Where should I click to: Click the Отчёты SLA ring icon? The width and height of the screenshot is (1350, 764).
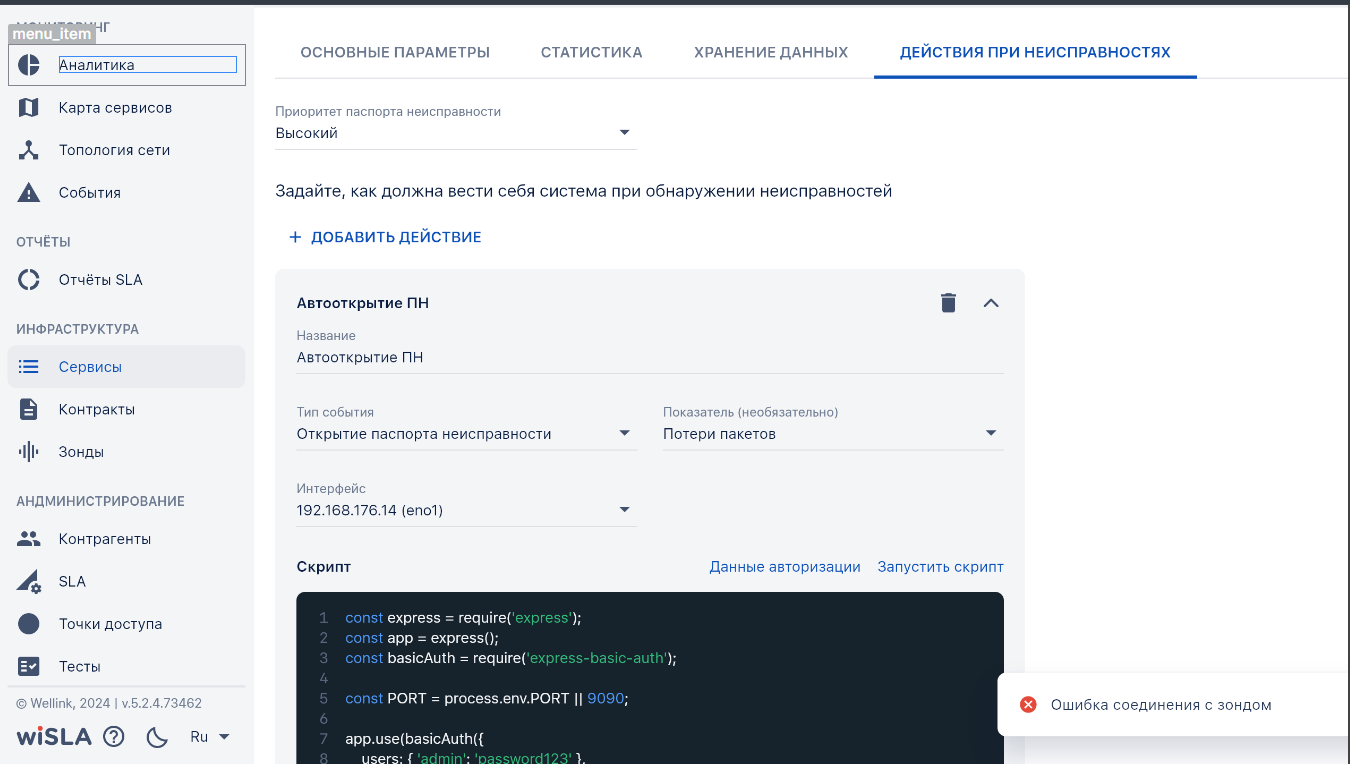pos(29,280)
